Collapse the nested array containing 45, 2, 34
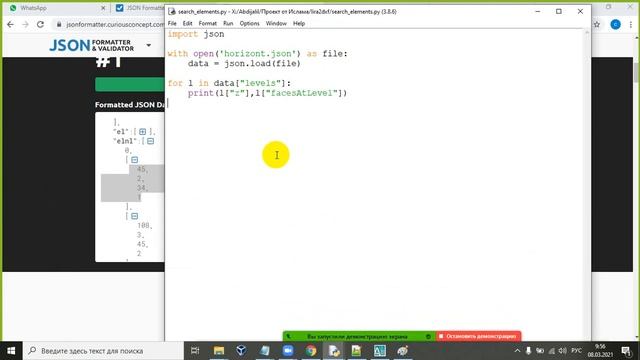 click(x=135, y=160)
